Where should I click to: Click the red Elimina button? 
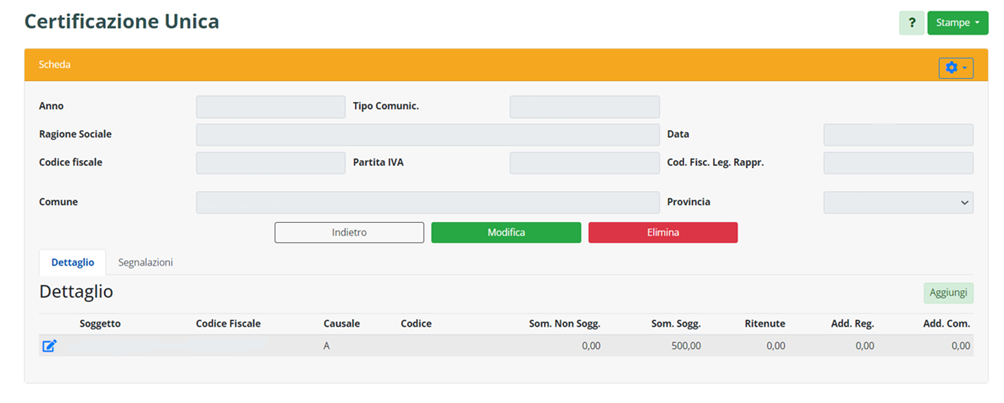tap(662, 232)
